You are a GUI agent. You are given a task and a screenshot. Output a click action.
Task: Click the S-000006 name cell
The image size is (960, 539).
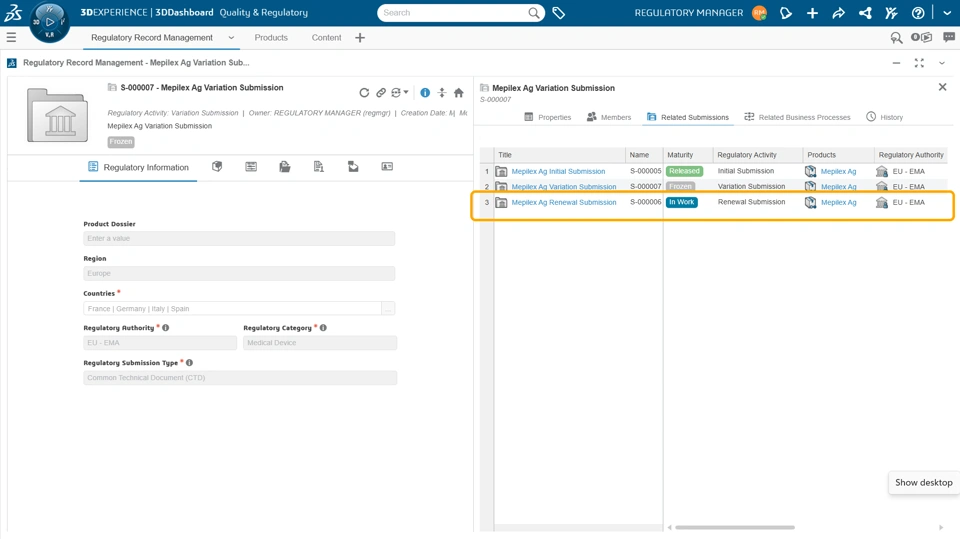(x=645, y=202)
